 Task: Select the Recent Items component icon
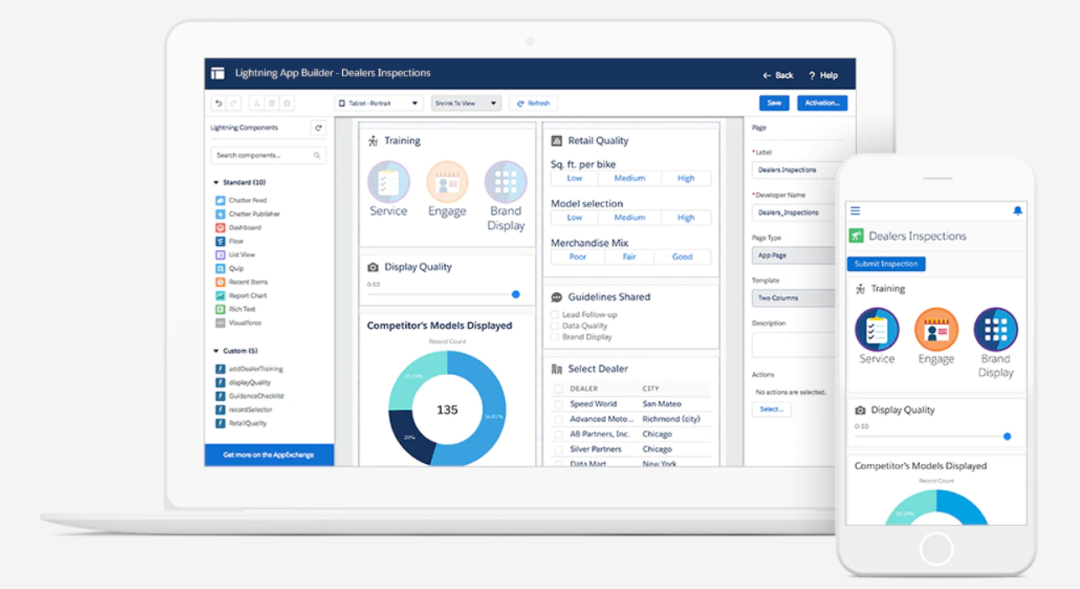pyautogui.click(x=220, y=282)
